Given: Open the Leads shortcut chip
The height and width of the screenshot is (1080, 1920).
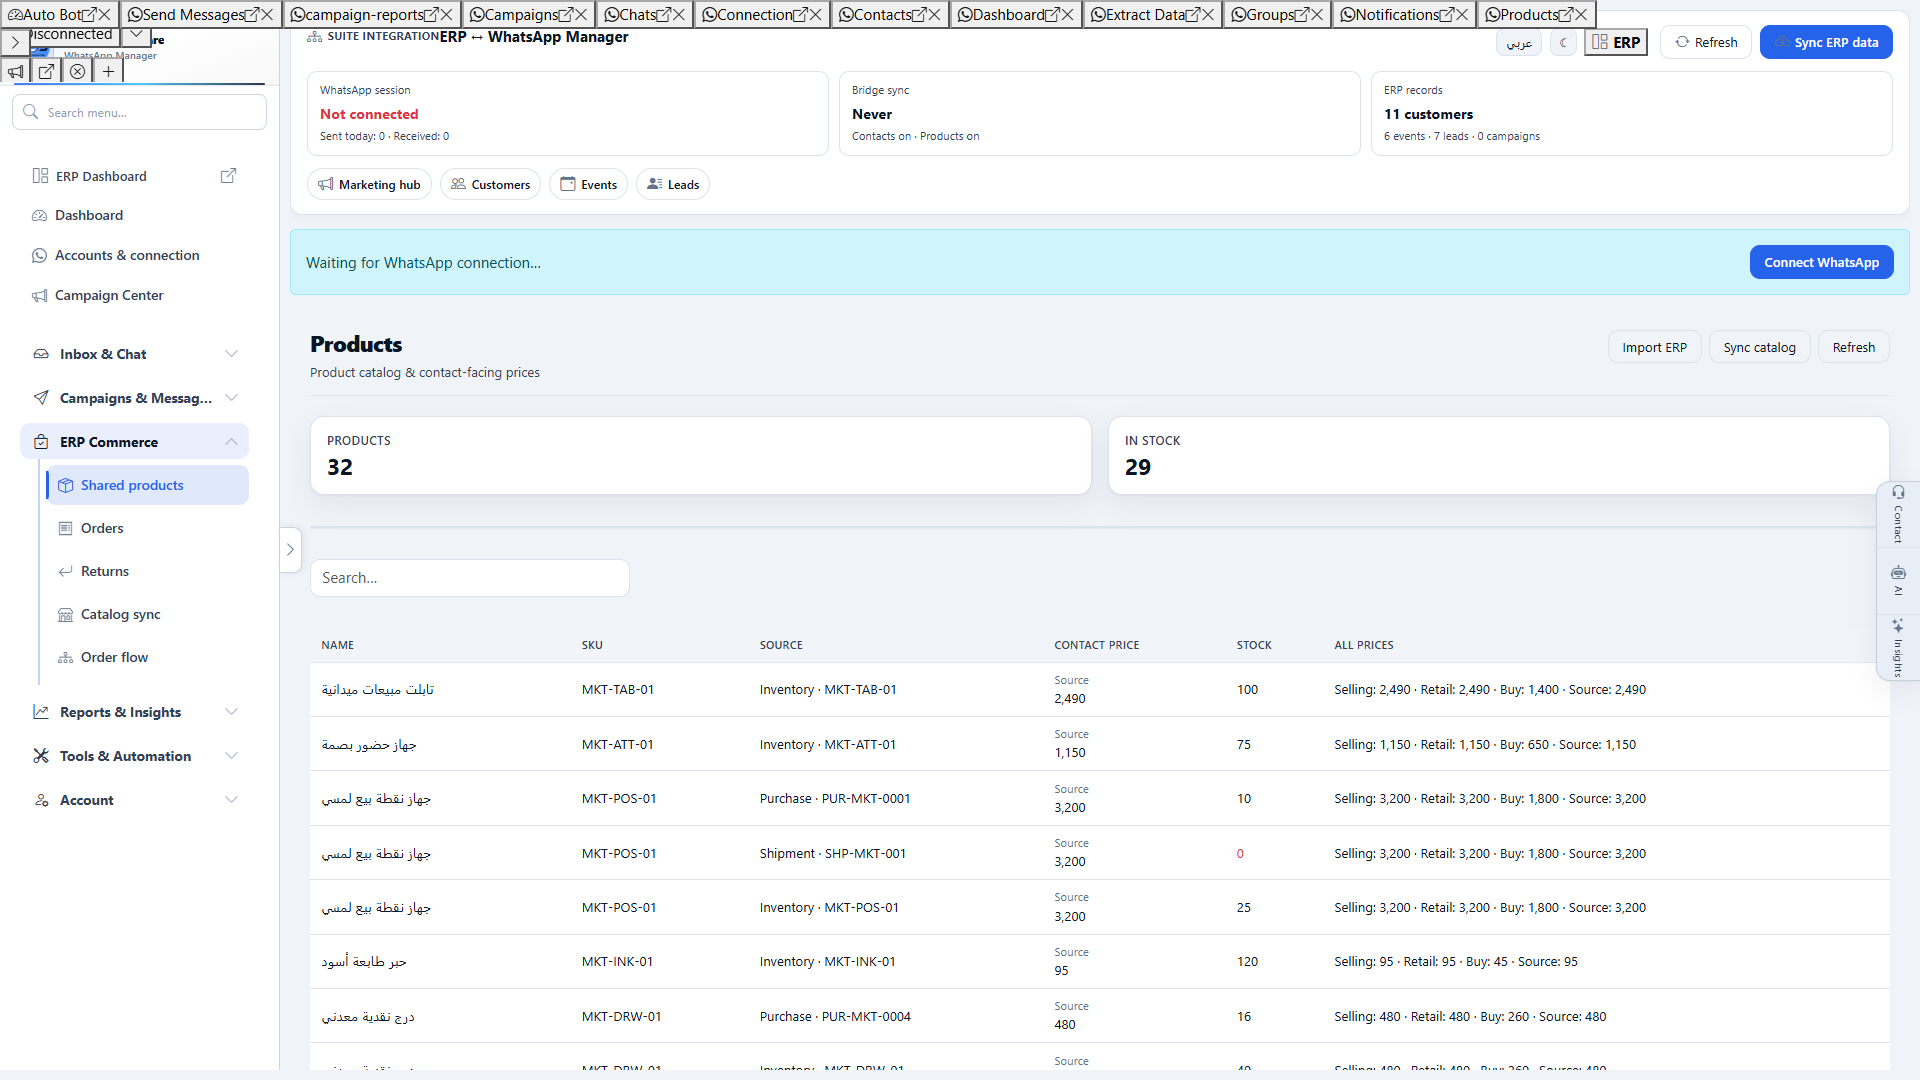Looking at the screenshot, I should (x=673, y=184).
